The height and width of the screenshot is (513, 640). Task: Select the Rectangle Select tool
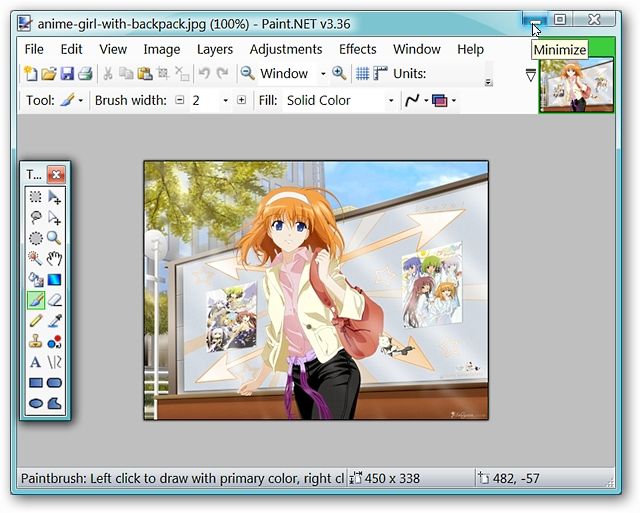point(36,197)
